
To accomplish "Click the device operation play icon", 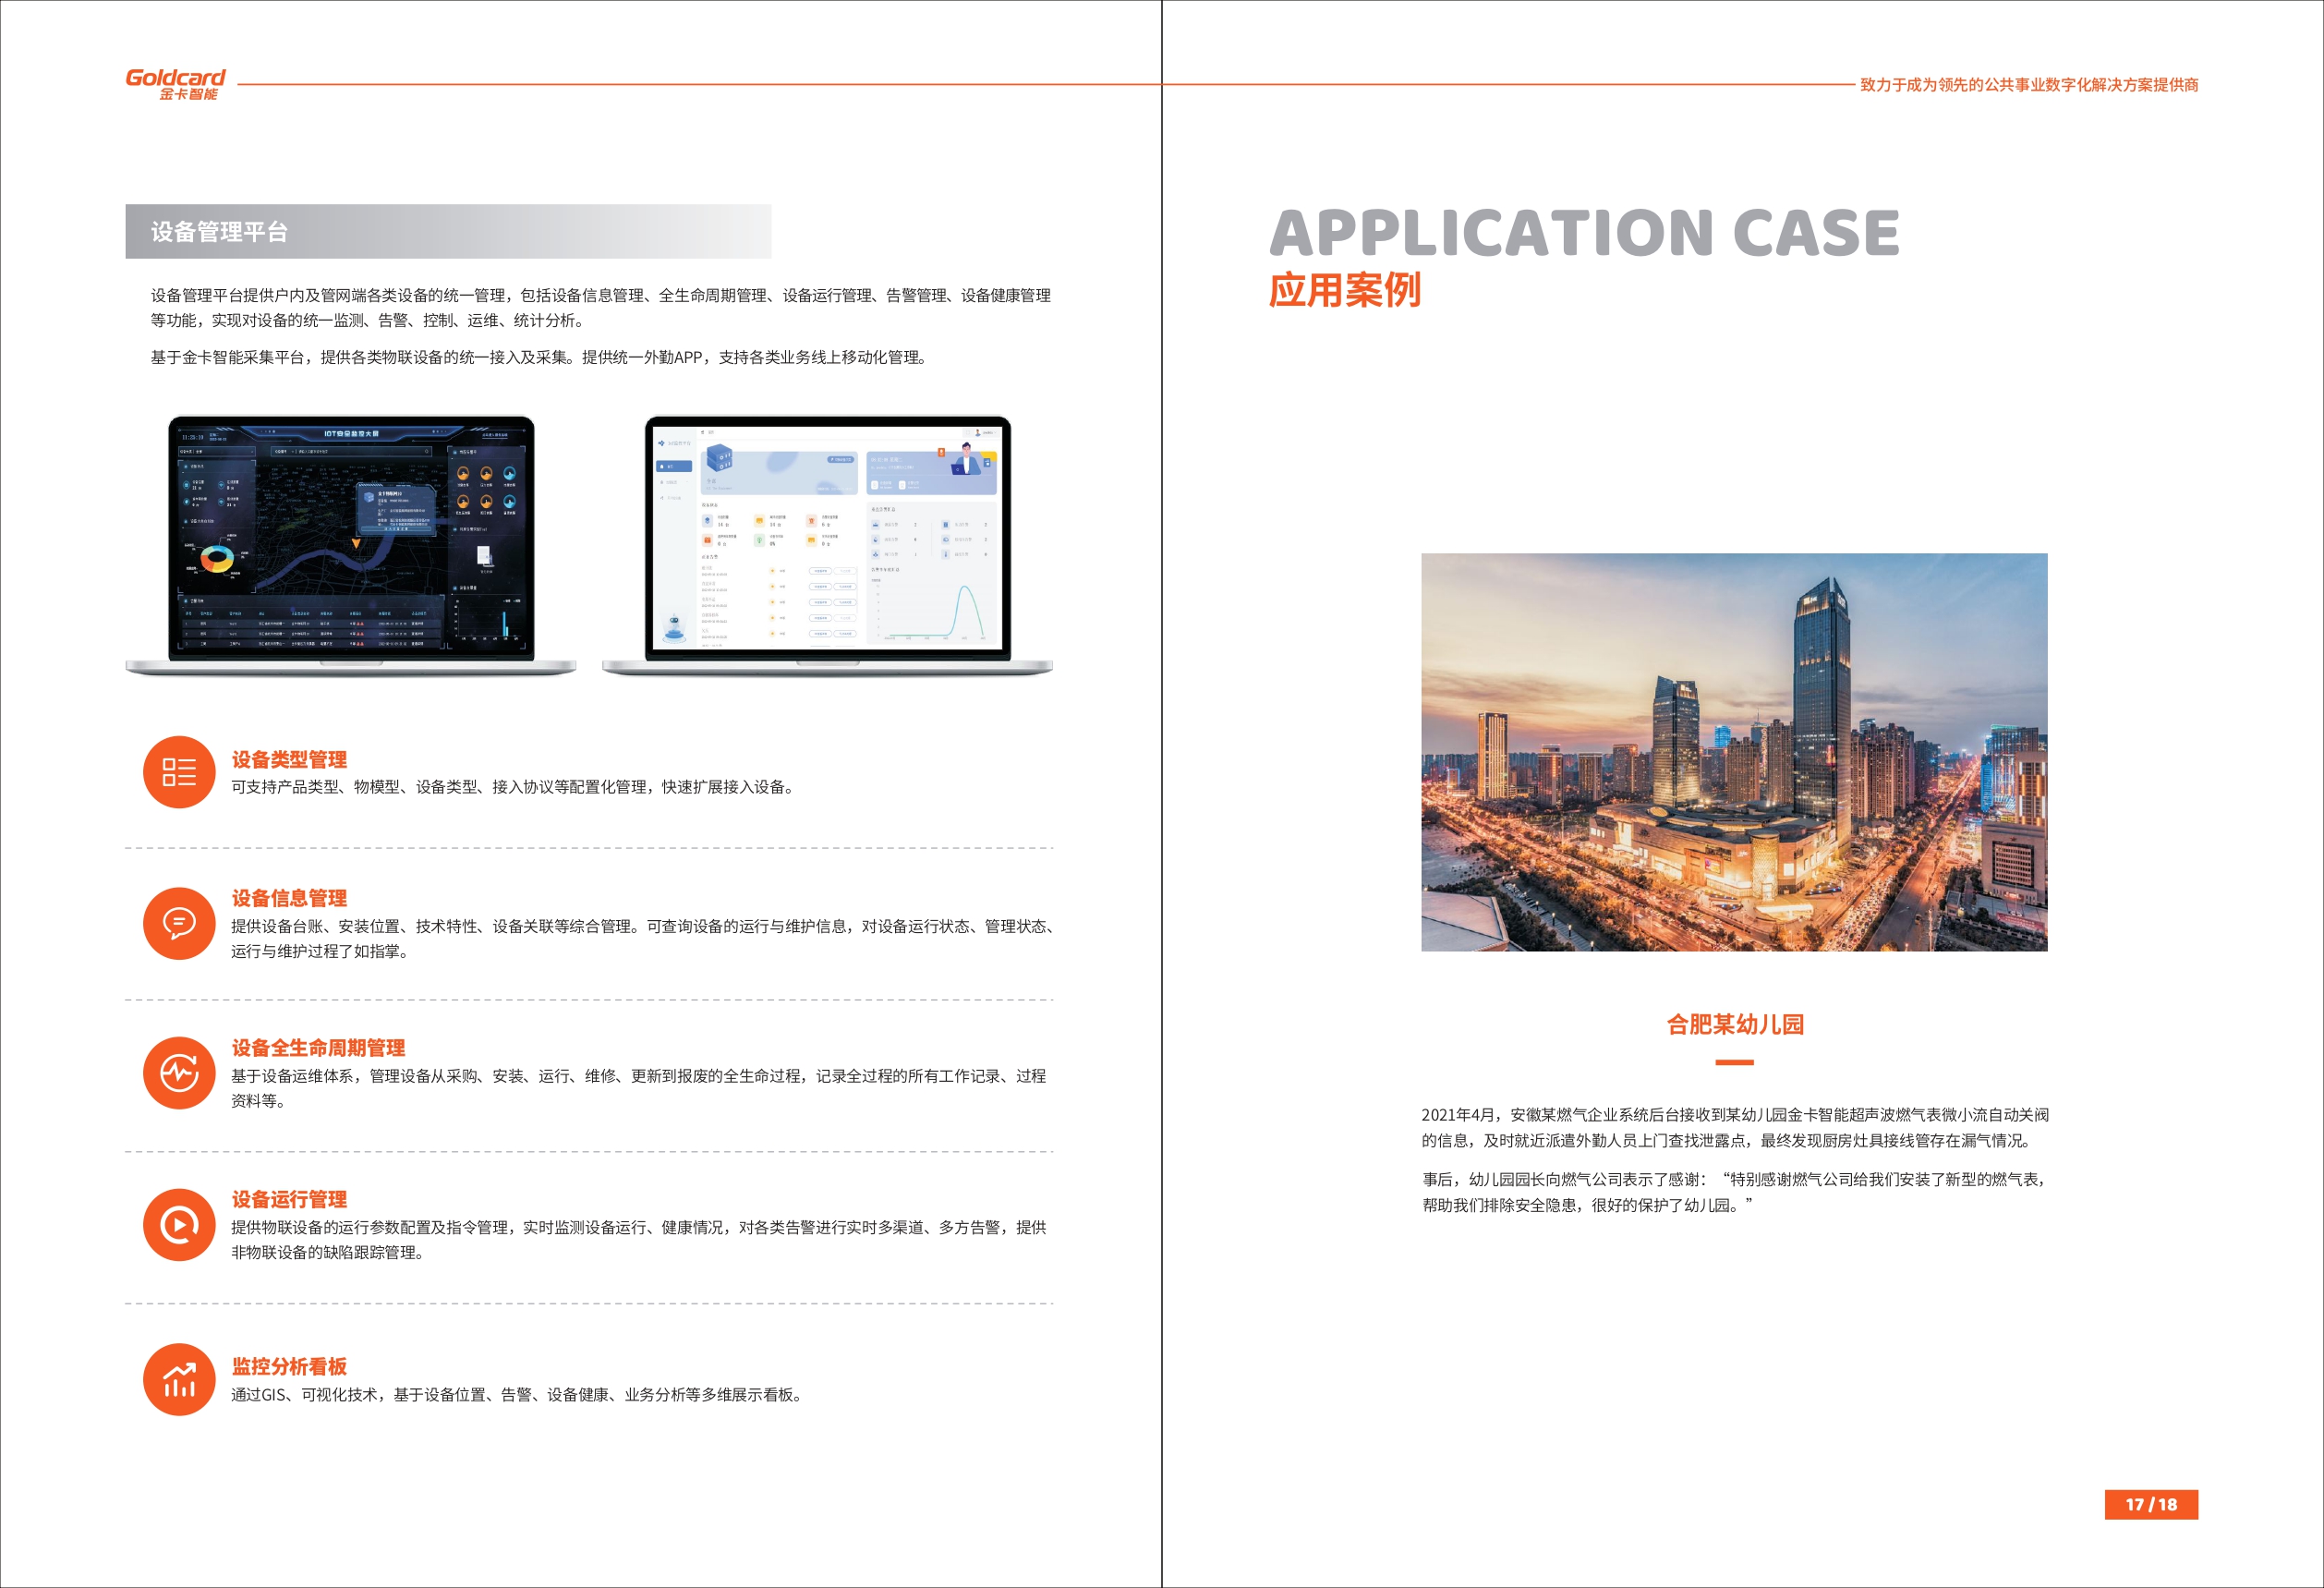I will click(x=179, y=1224).
